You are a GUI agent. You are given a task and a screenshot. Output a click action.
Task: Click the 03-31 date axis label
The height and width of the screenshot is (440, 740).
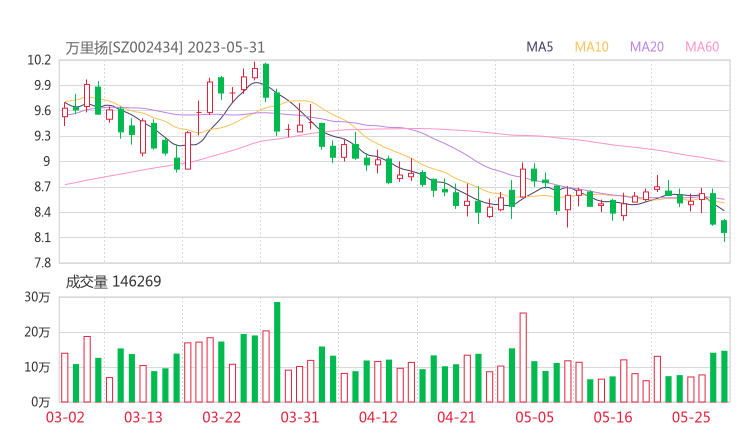pos(300,417)
